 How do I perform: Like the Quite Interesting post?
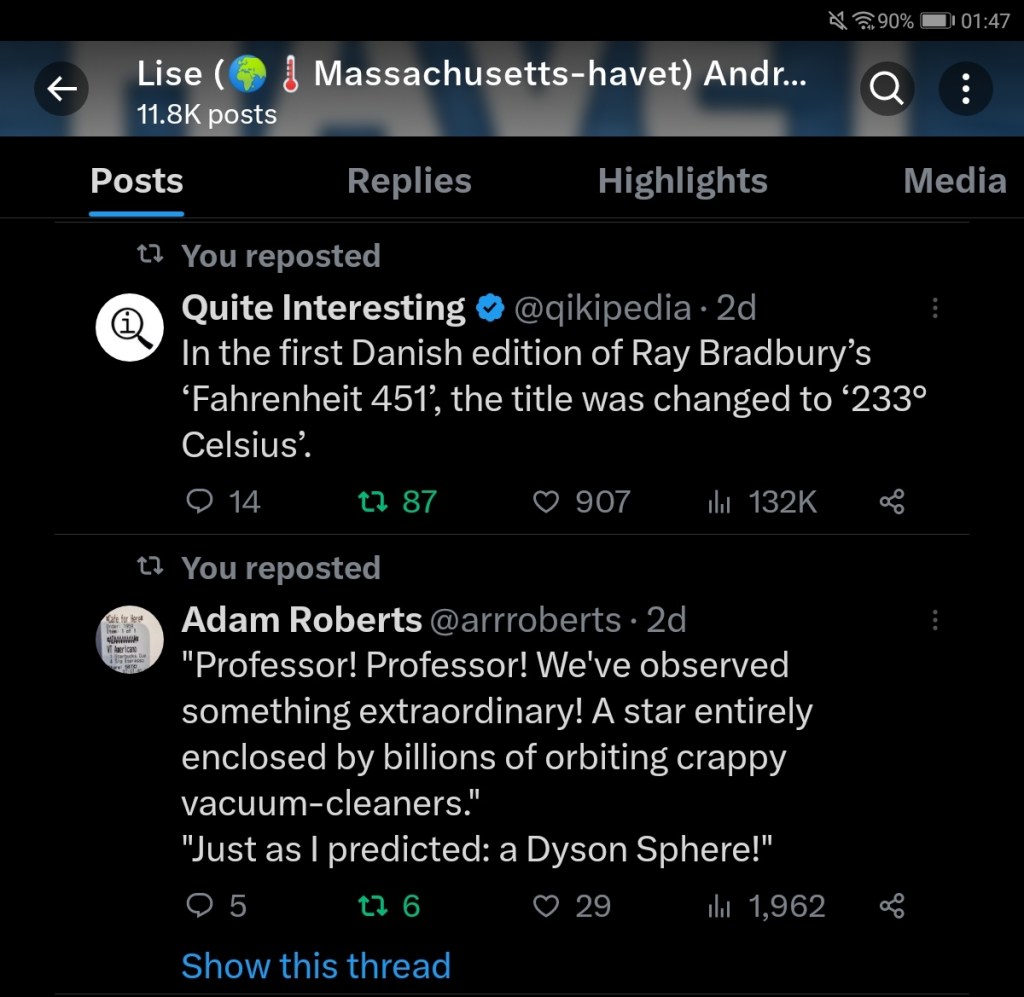pyautogui.click(x=546, y=501)
